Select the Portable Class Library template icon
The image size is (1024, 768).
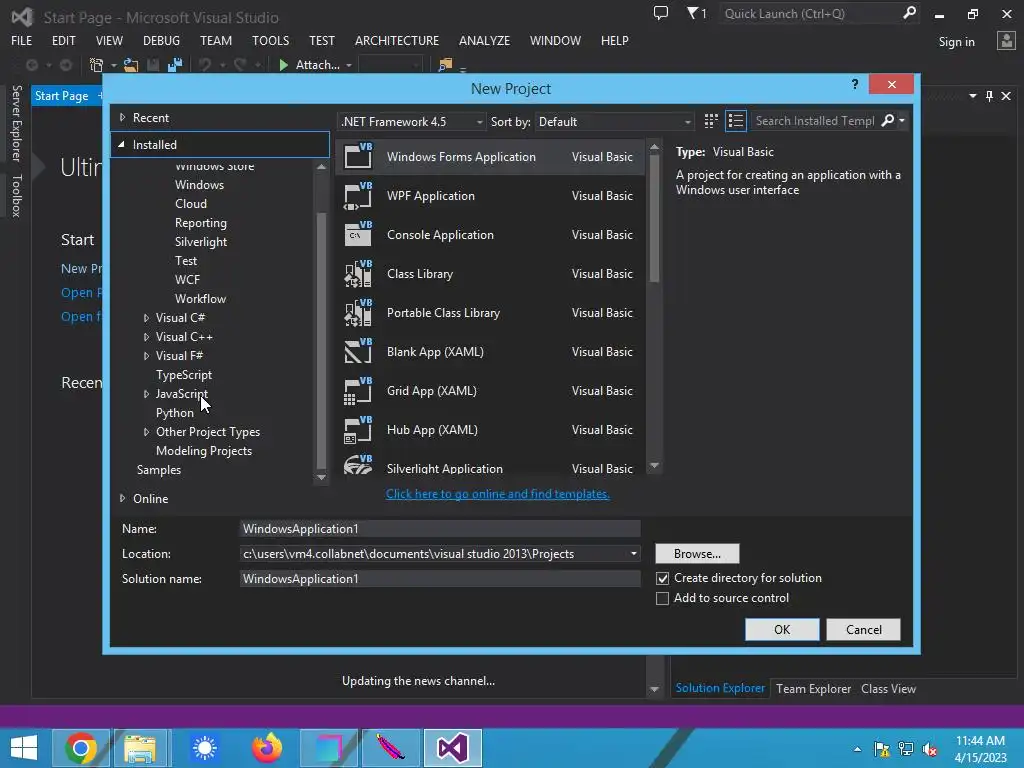(358, 313)
